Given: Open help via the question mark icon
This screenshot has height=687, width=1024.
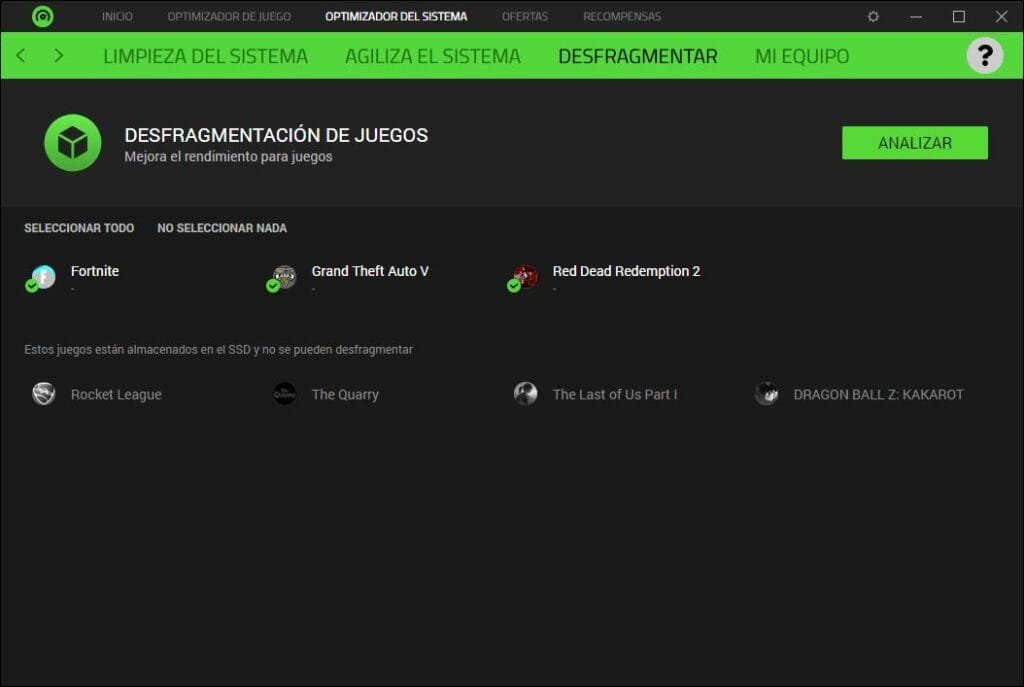Looking at the screenshot, I should 984,55.
